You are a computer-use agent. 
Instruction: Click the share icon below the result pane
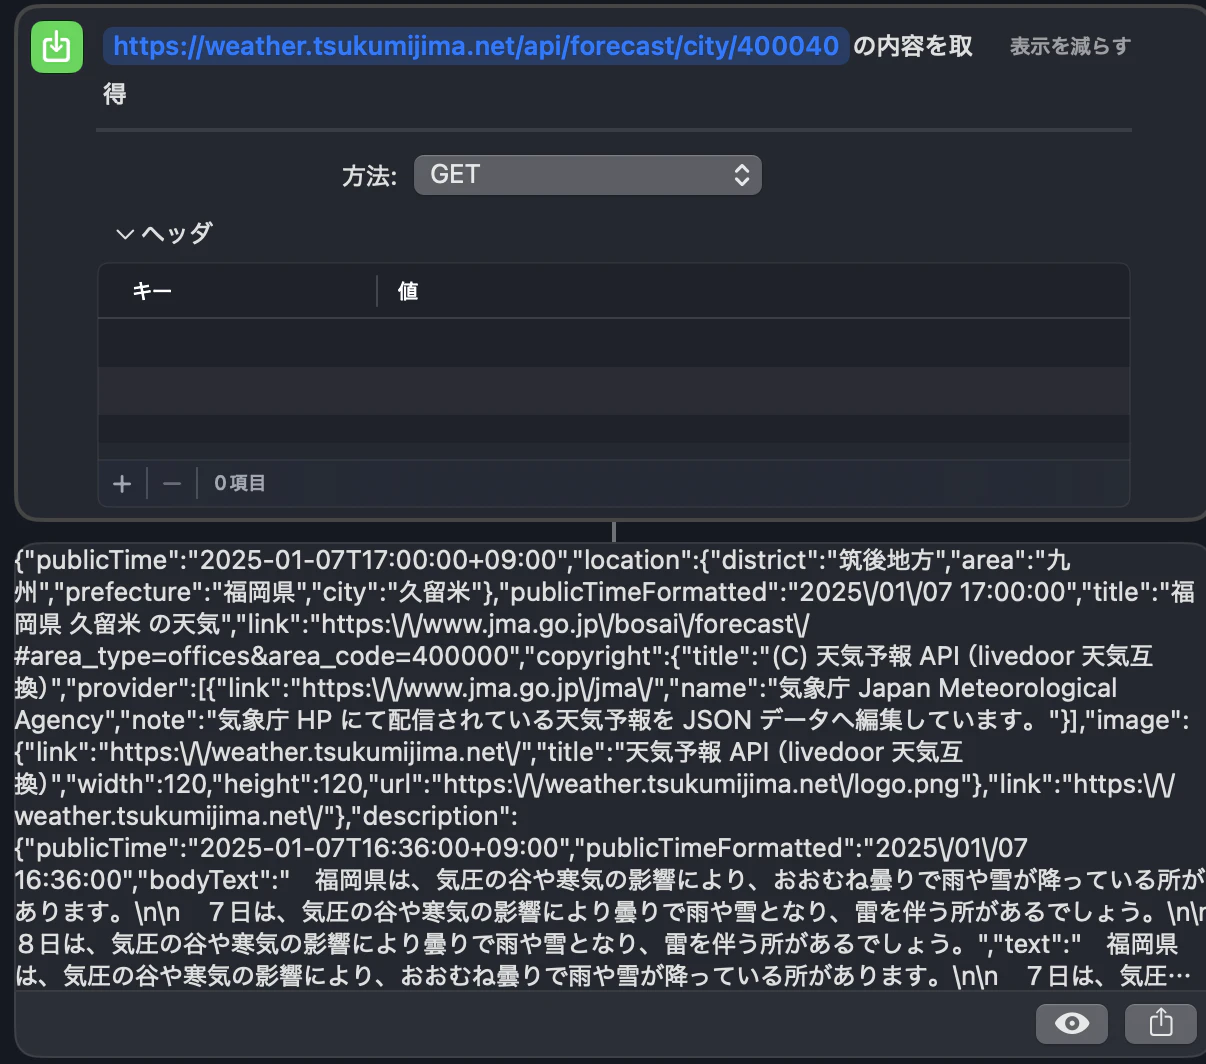tap(1160, 1023)
